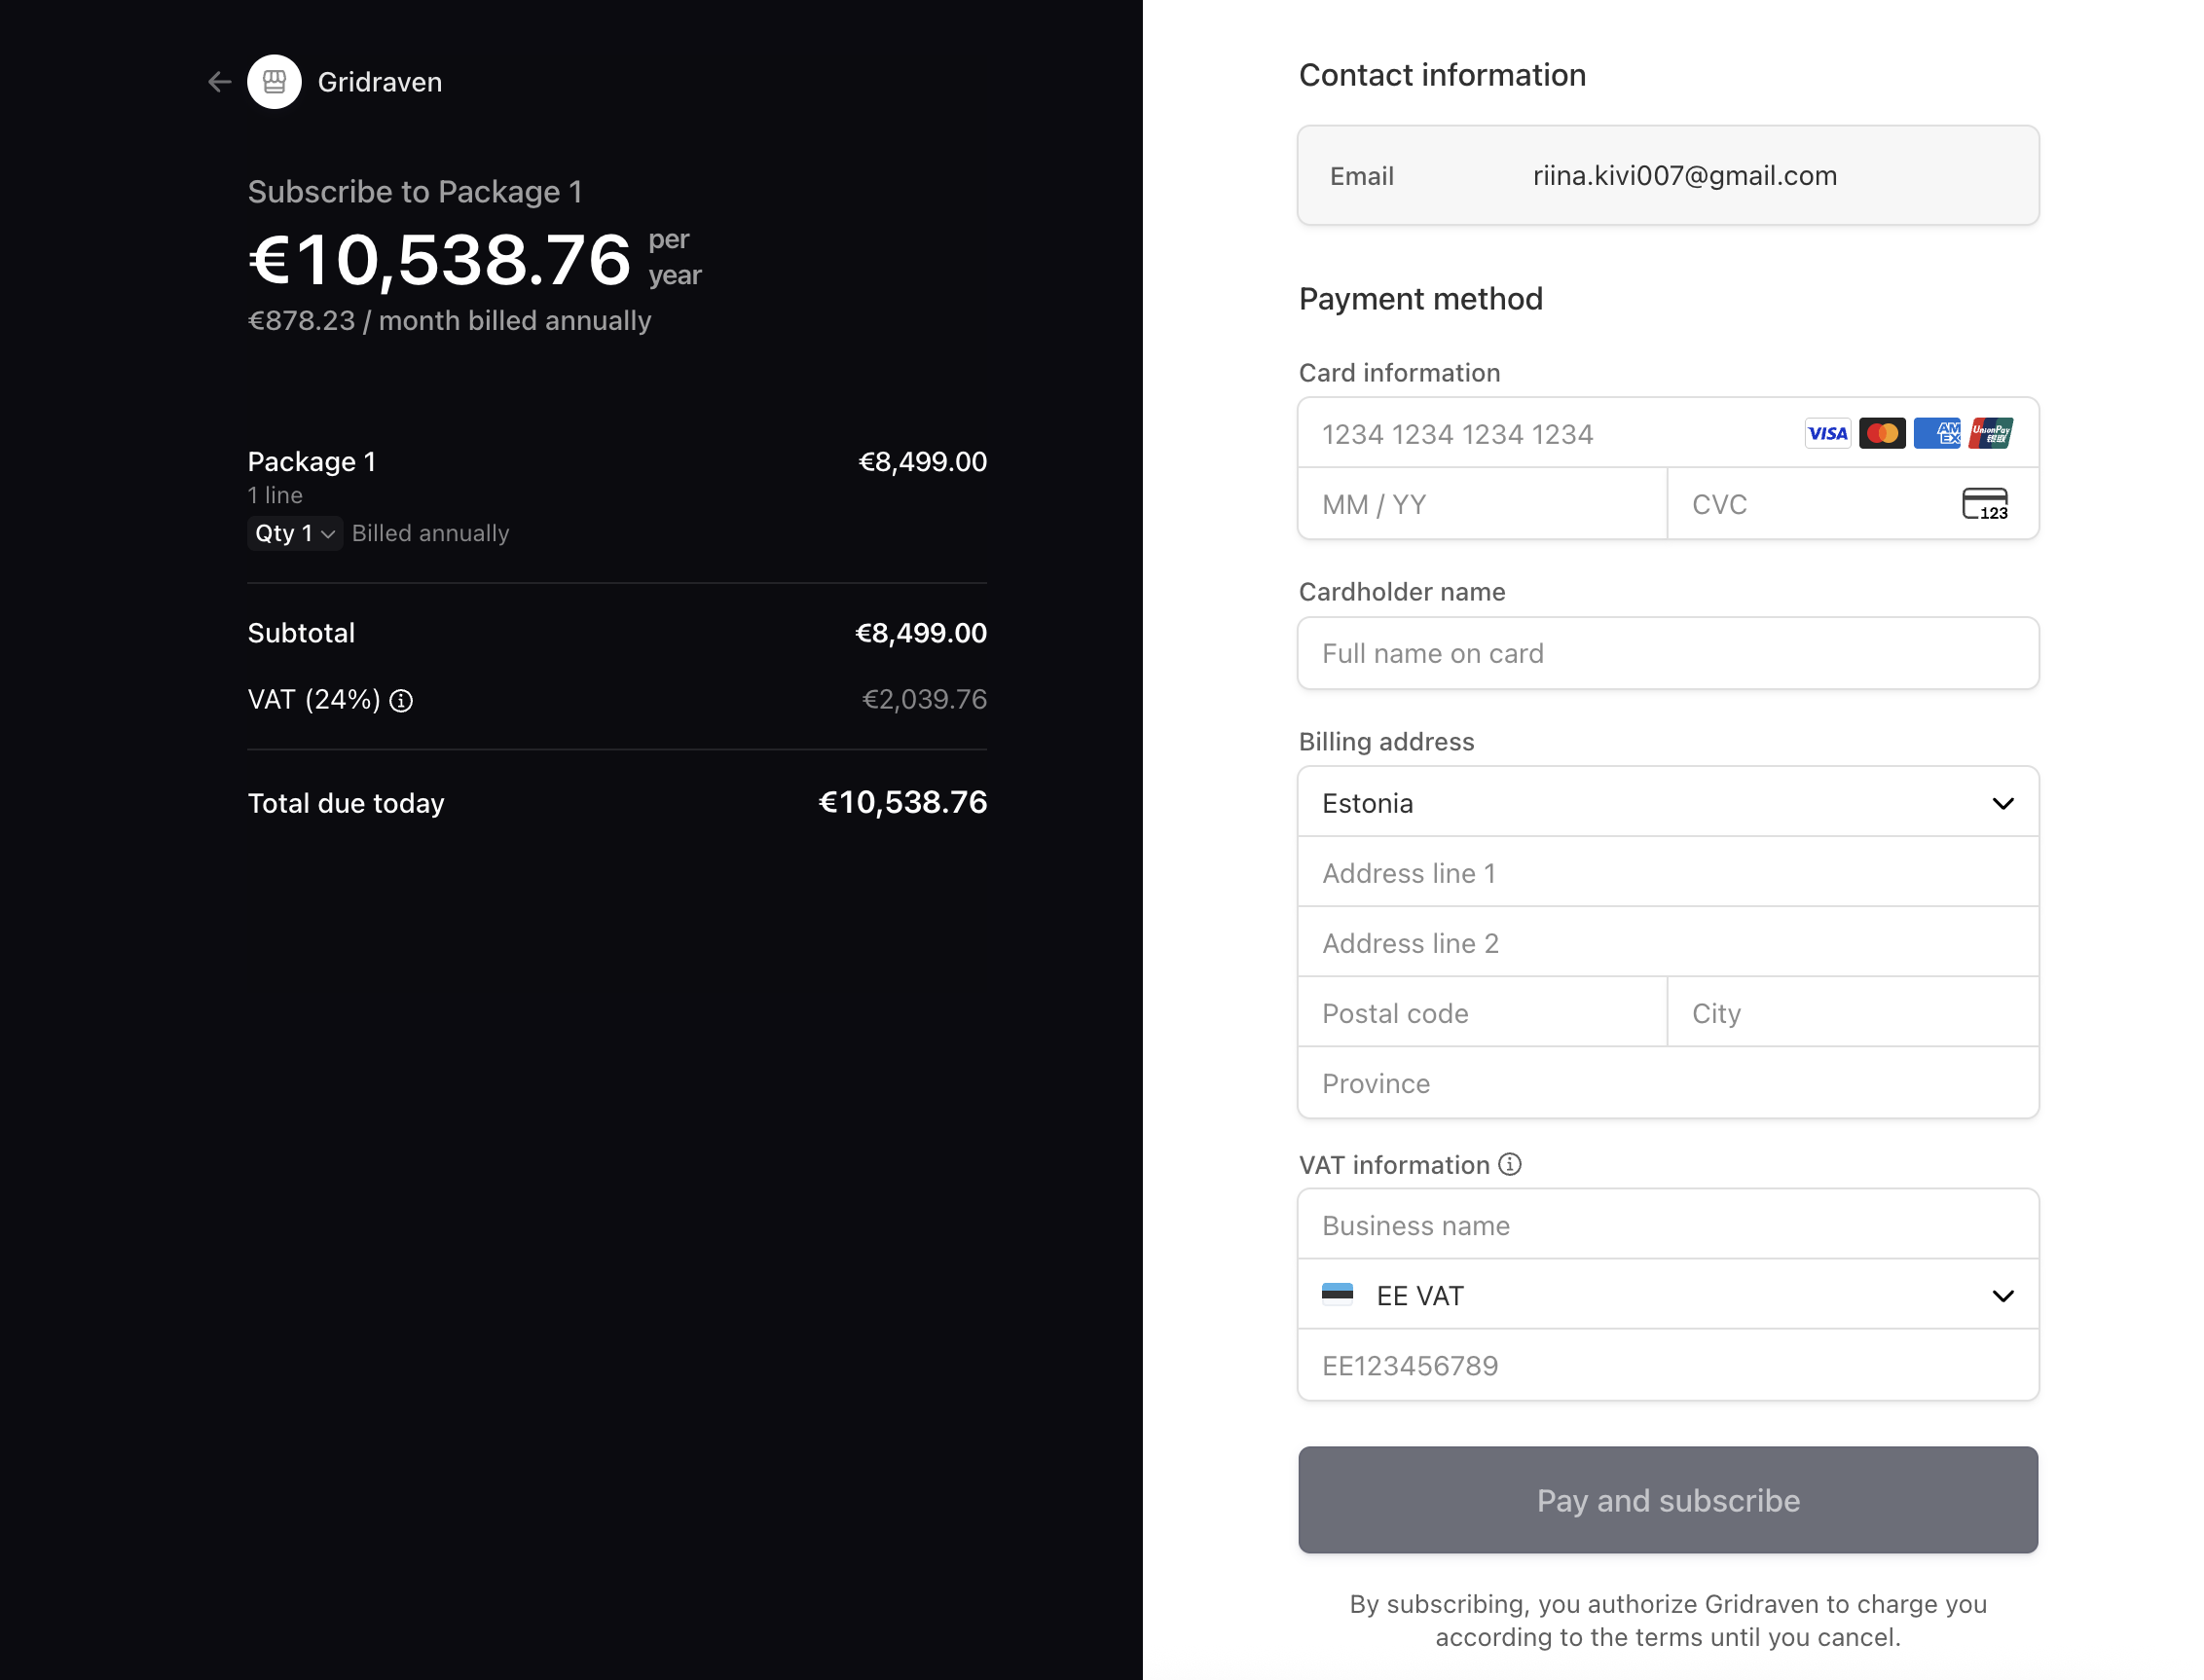The width and height of the screenshot is (2204, 1680).
Task: Click the VAT (24%) info icon
Action: (401, 701)
